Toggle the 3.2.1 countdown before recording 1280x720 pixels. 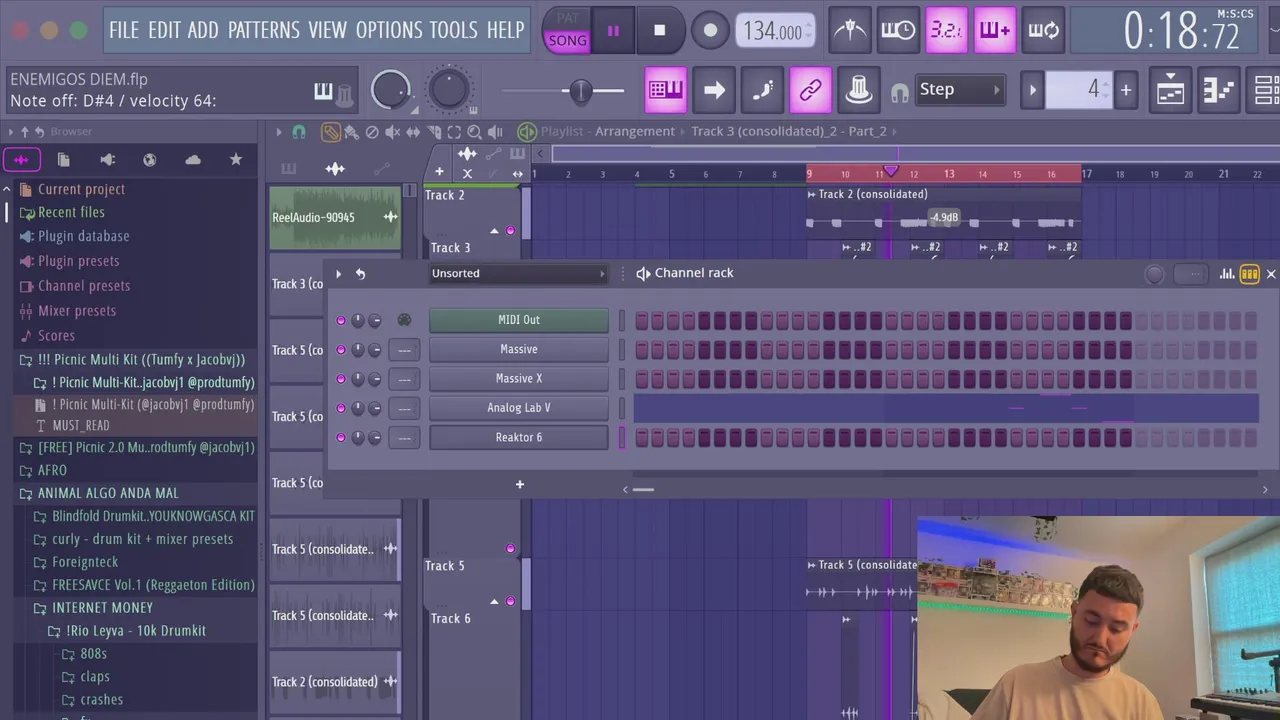tap(946, 30)
